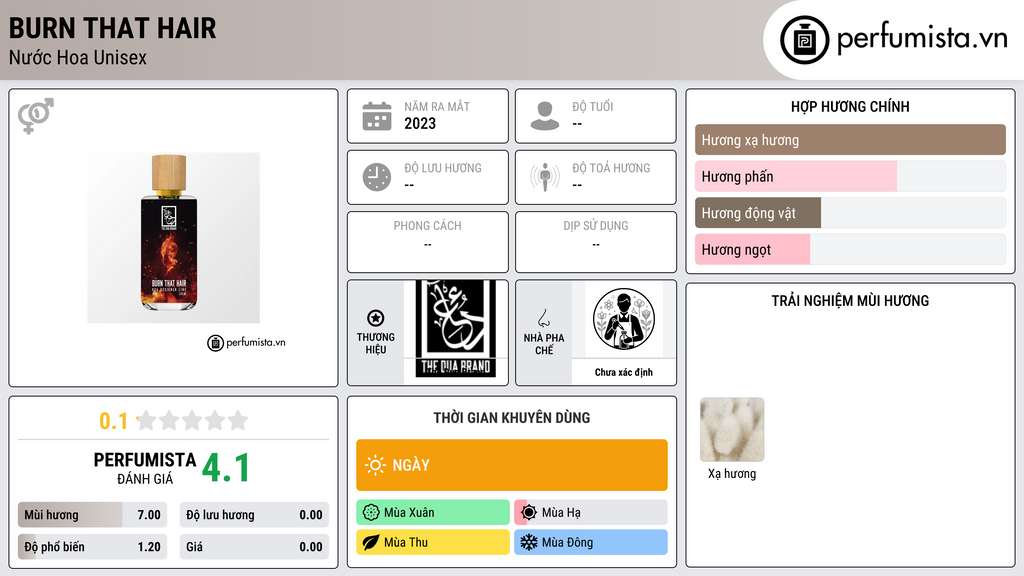Click the Perfumista đánh giá label

click(144, 468)
